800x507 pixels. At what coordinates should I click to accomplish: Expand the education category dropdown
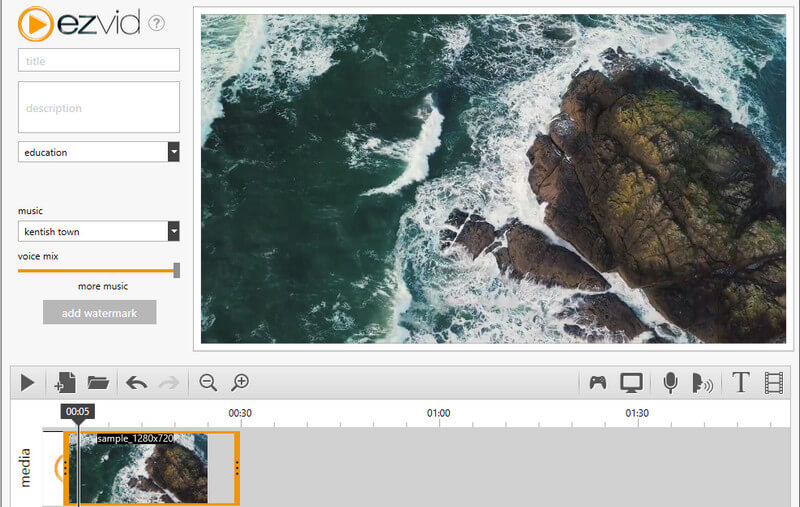pos(173,152)
